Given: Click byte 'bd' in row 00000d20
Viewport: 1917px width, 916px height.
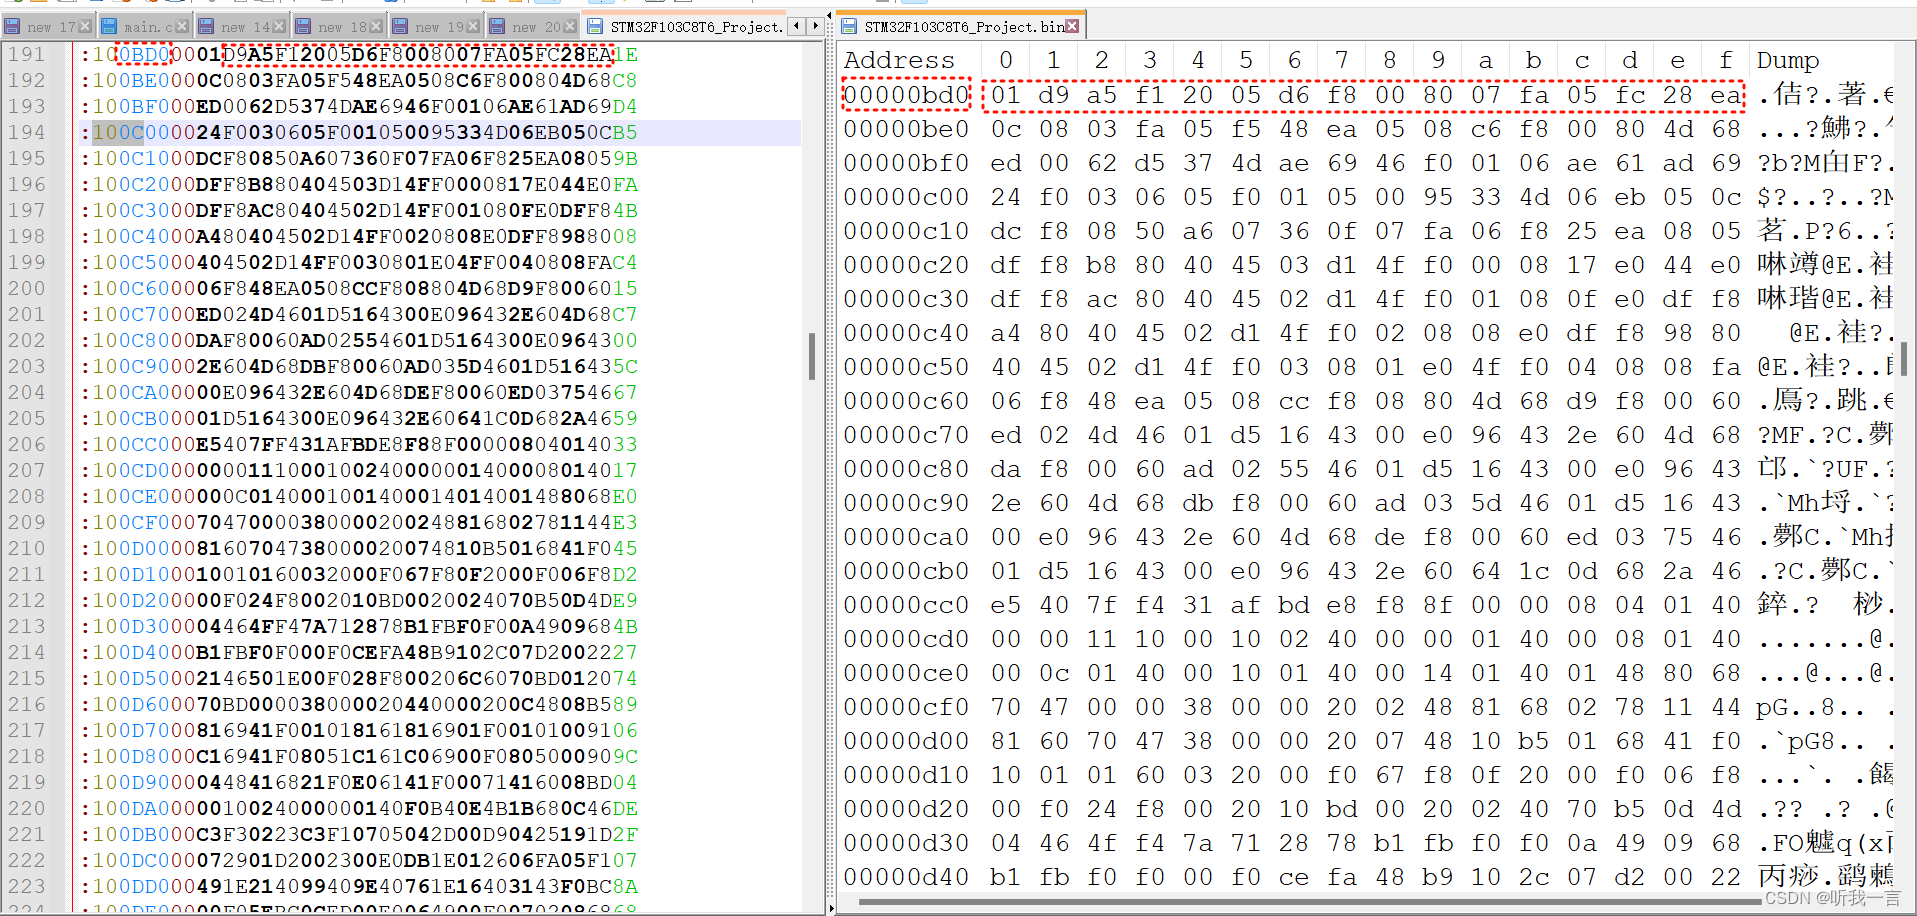Looking at the screenshot, I should pos(1342,809).
